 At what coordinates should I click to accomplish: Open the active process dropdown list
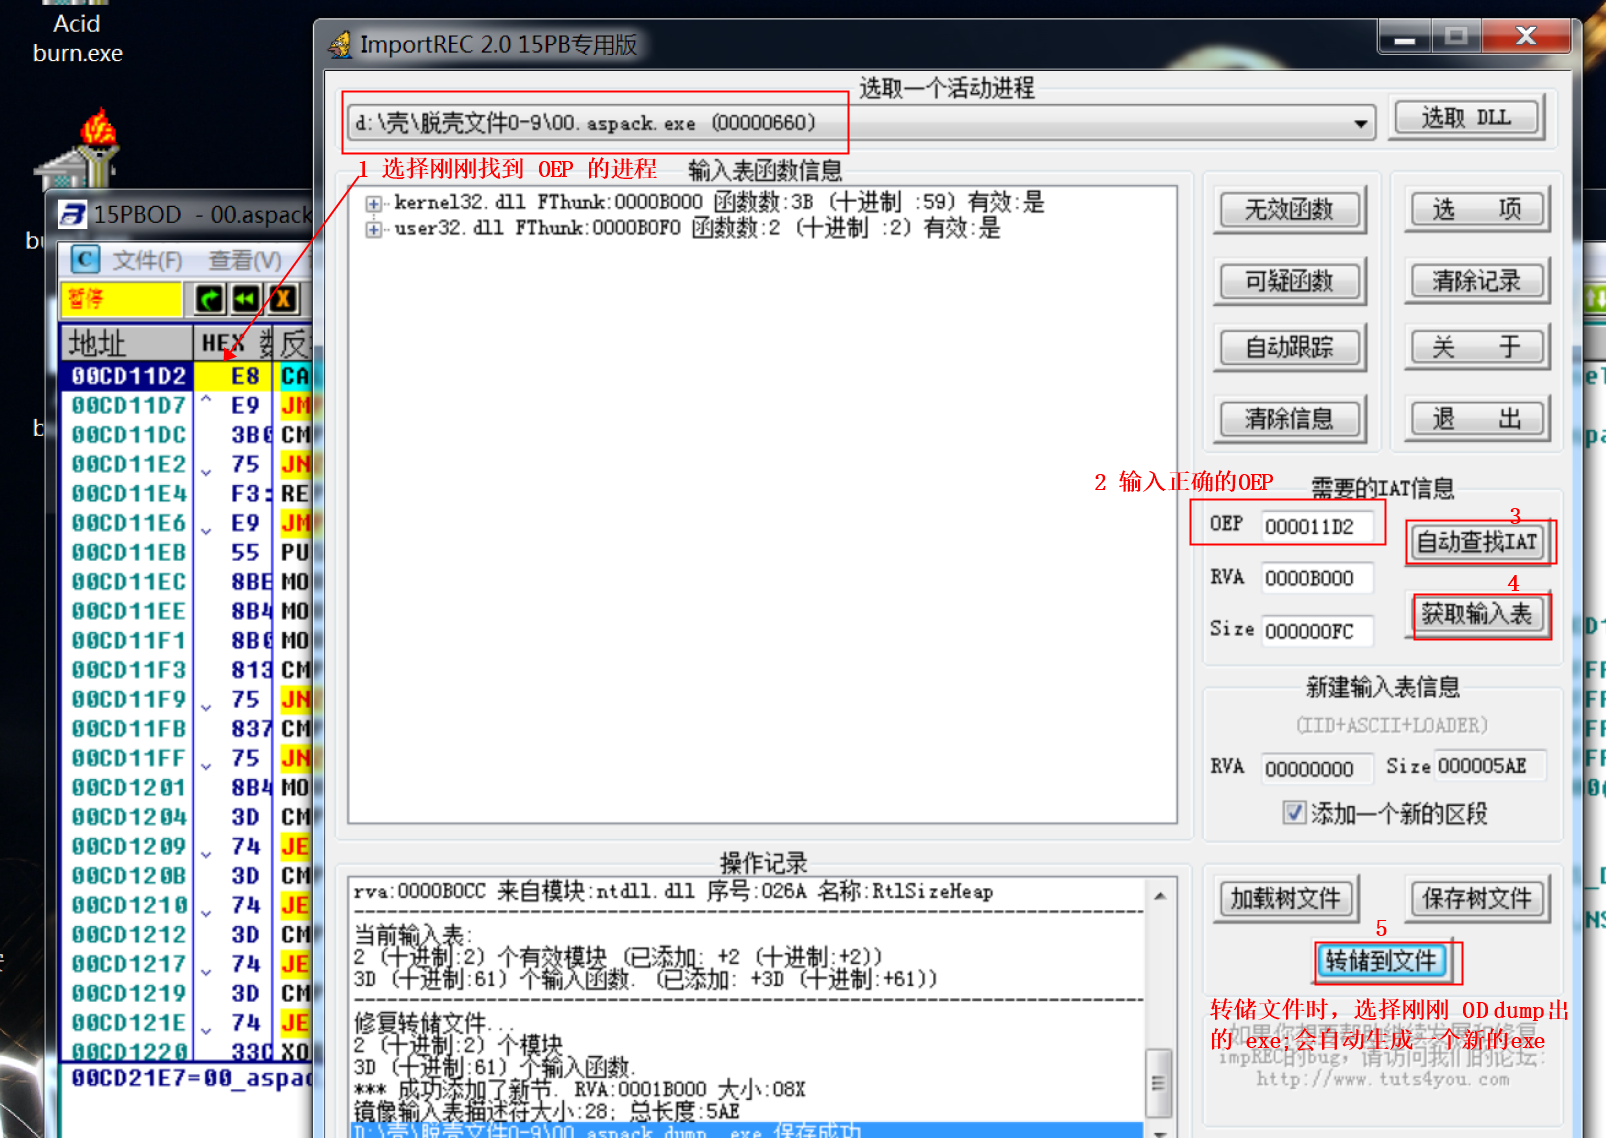[1359, 122]
